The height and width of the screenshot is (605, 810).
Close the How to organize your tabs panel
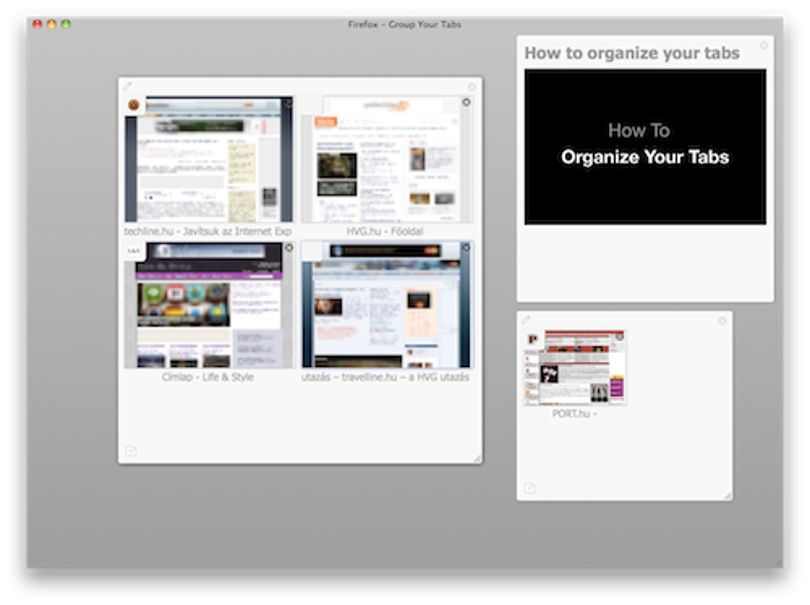pos(764,45)
